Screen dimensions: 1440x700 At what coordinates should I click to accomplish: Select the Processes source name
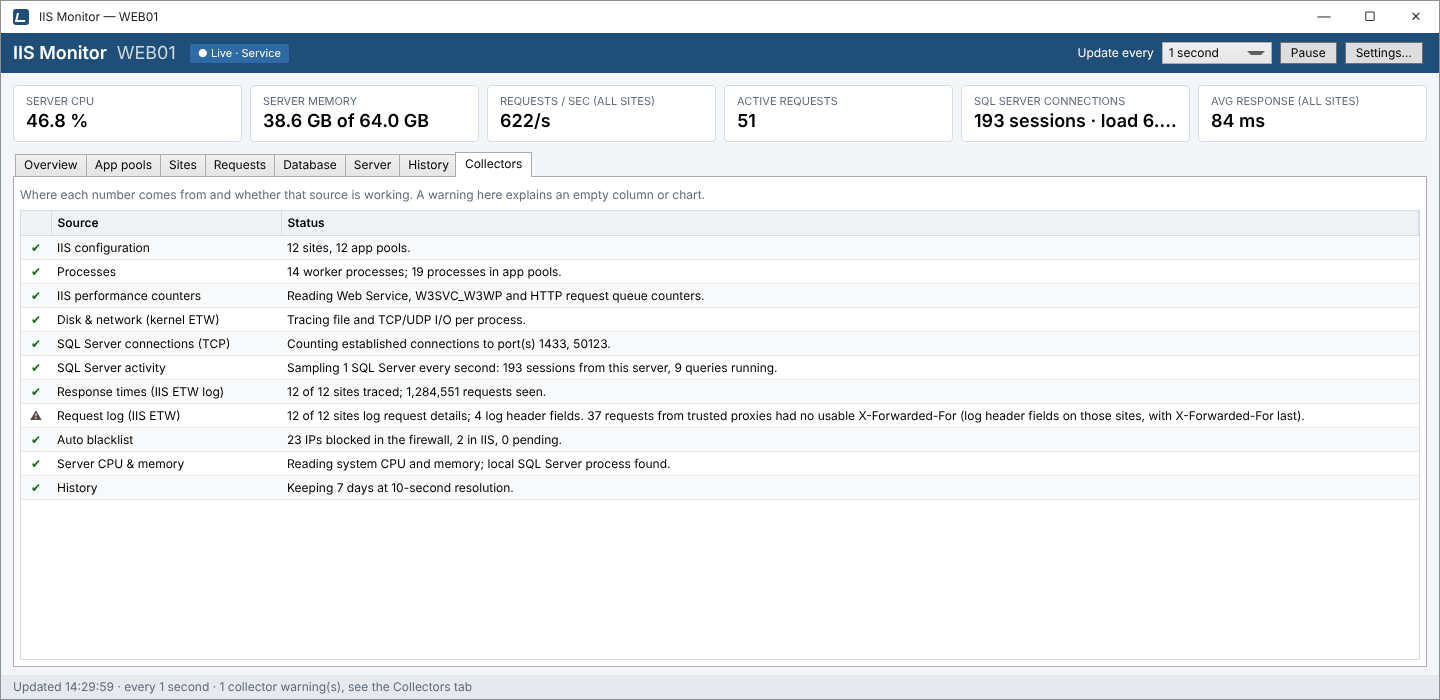point(86,272)
